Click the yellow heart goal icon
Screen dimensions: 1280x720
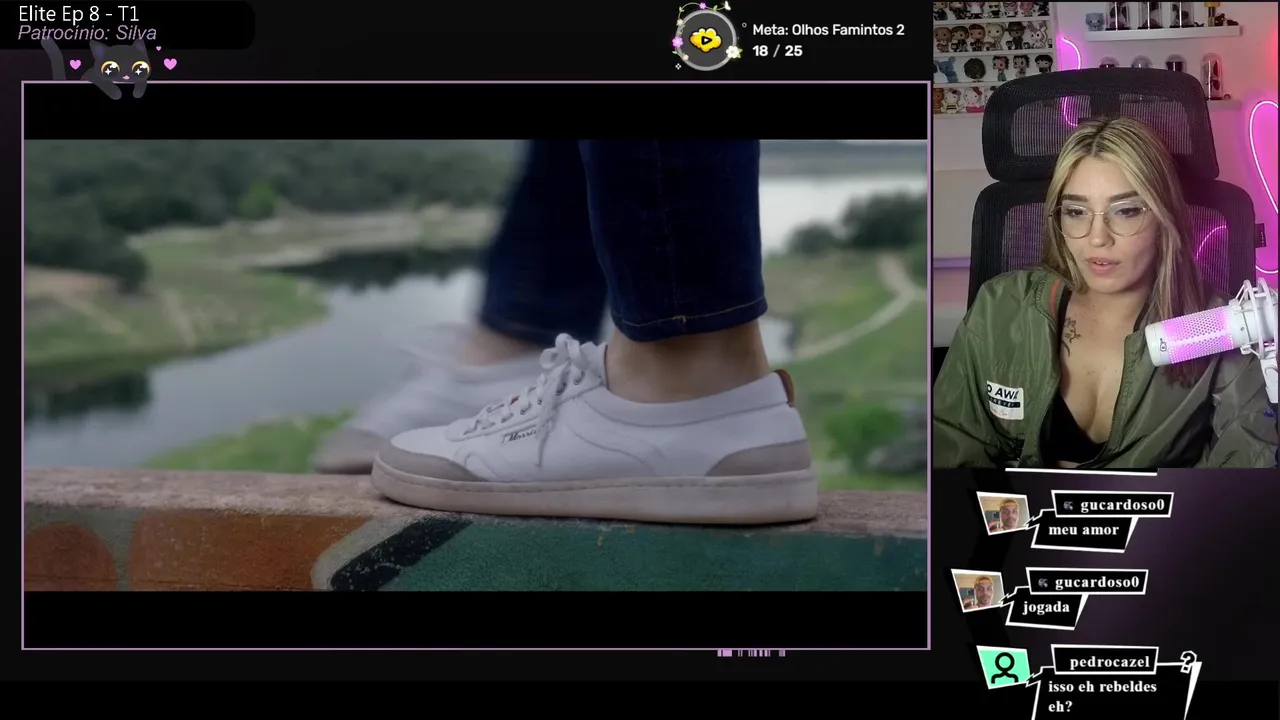pyautogui.click(x=706, y=40)
